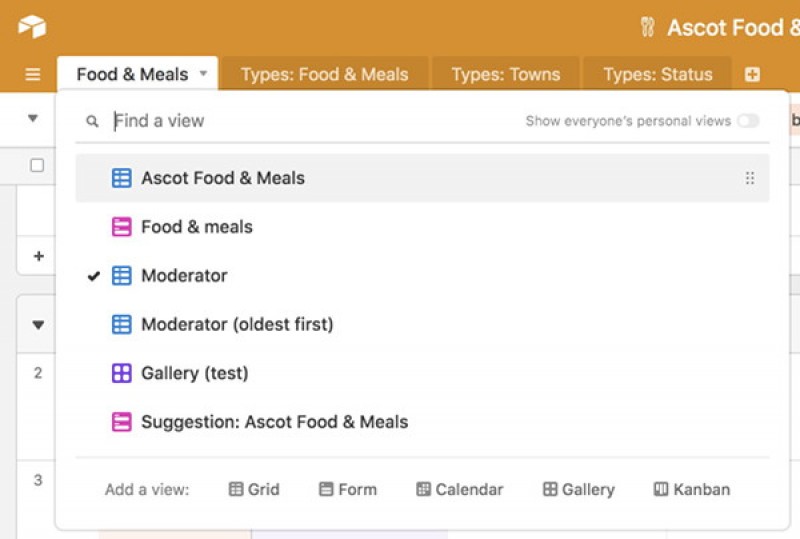This screenshot has height=539, width=800.
Task: Add a new Kanban view
Action: point(691,489)
